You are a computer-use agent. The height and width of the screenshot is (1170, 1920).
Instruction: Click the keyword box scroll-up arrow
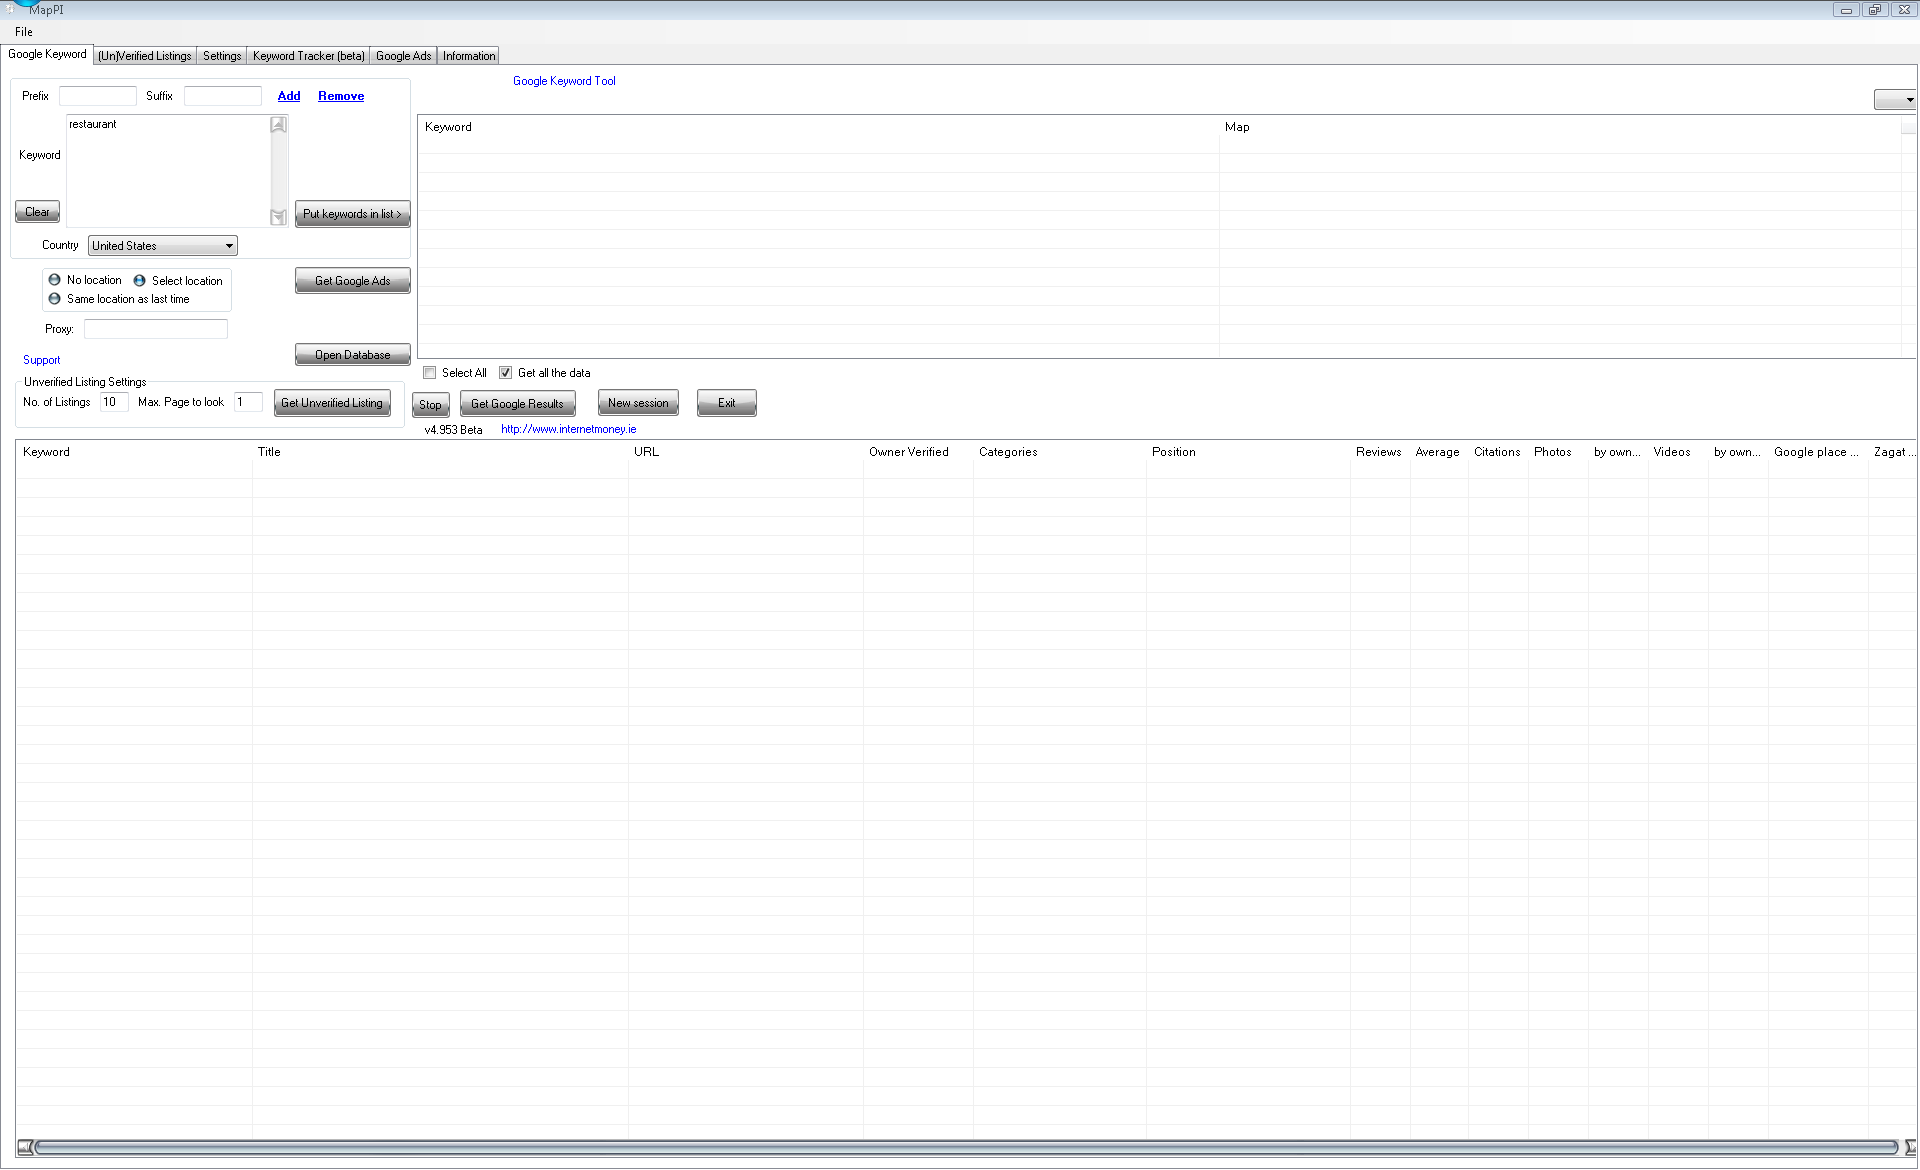[x=279, y=125]
